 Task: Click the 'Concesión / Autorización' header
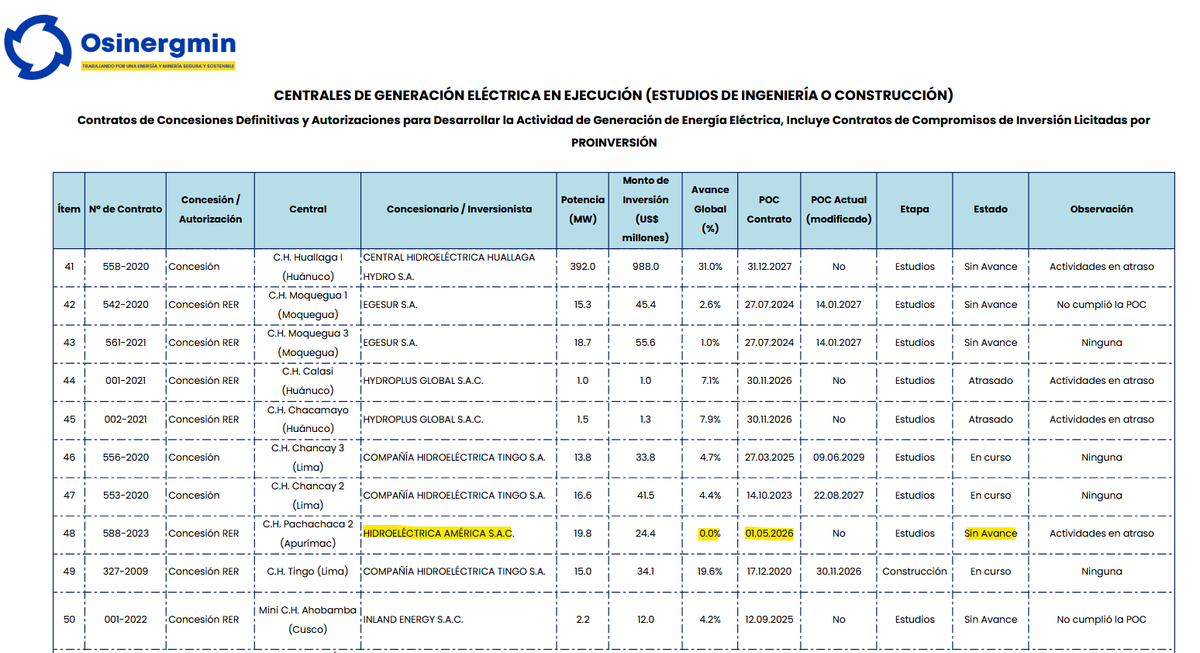(210, 210)
